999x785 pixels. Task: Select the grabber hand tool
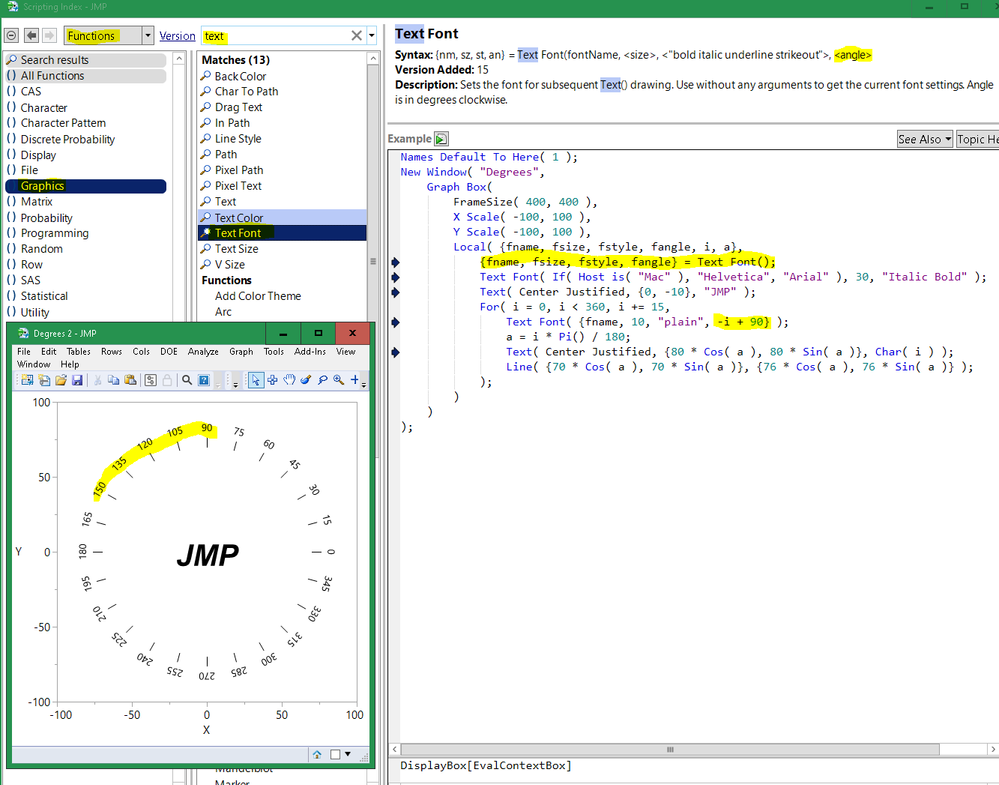click(289, 380)
